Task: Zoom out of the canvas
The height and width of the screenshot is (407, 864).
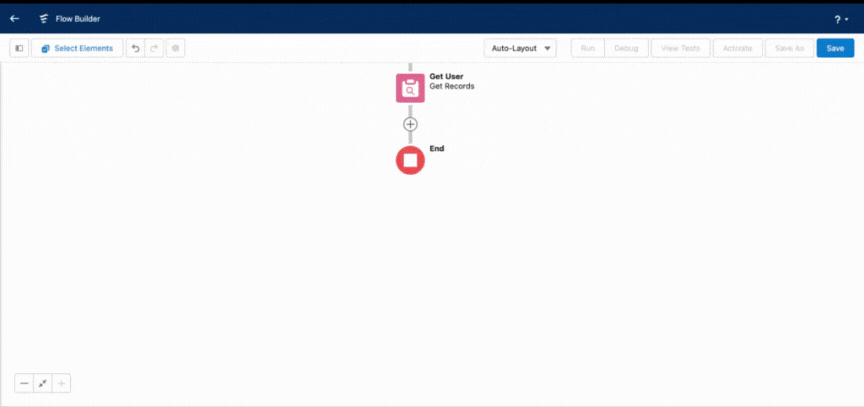Action: point(24,383)
